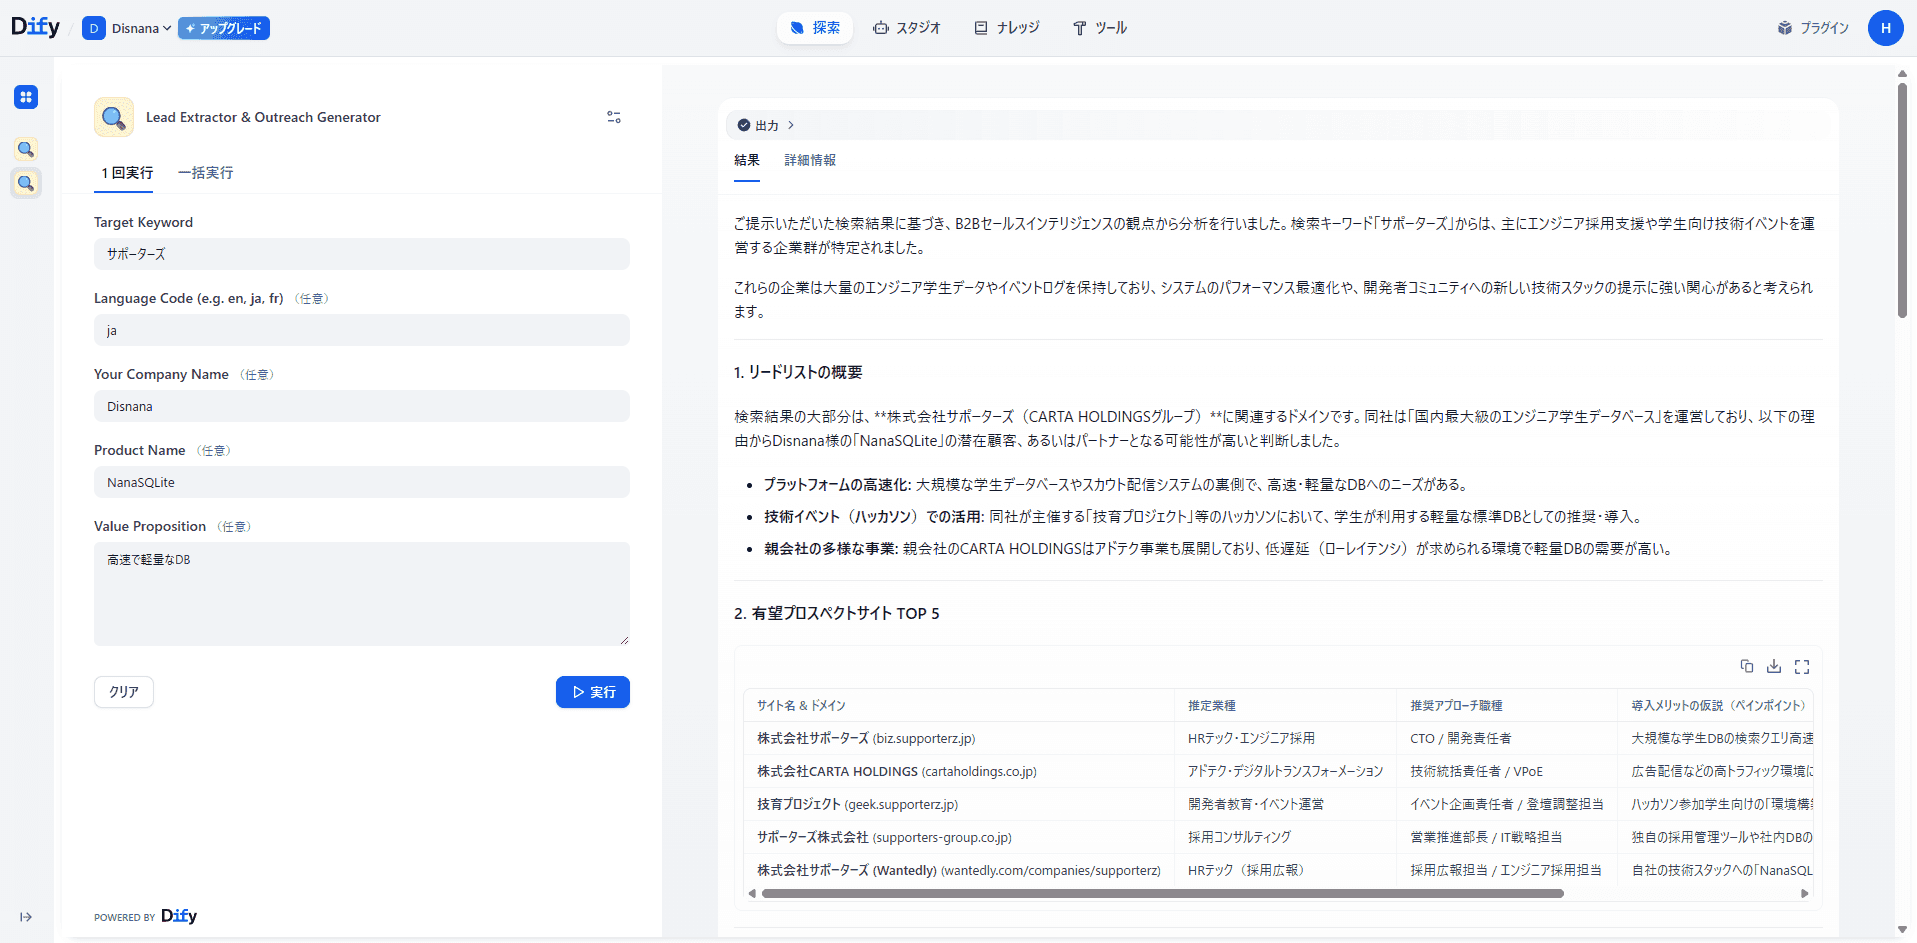
Task: Click the 推奨アプローチ職種 column header
Action: pos(1507,705)
